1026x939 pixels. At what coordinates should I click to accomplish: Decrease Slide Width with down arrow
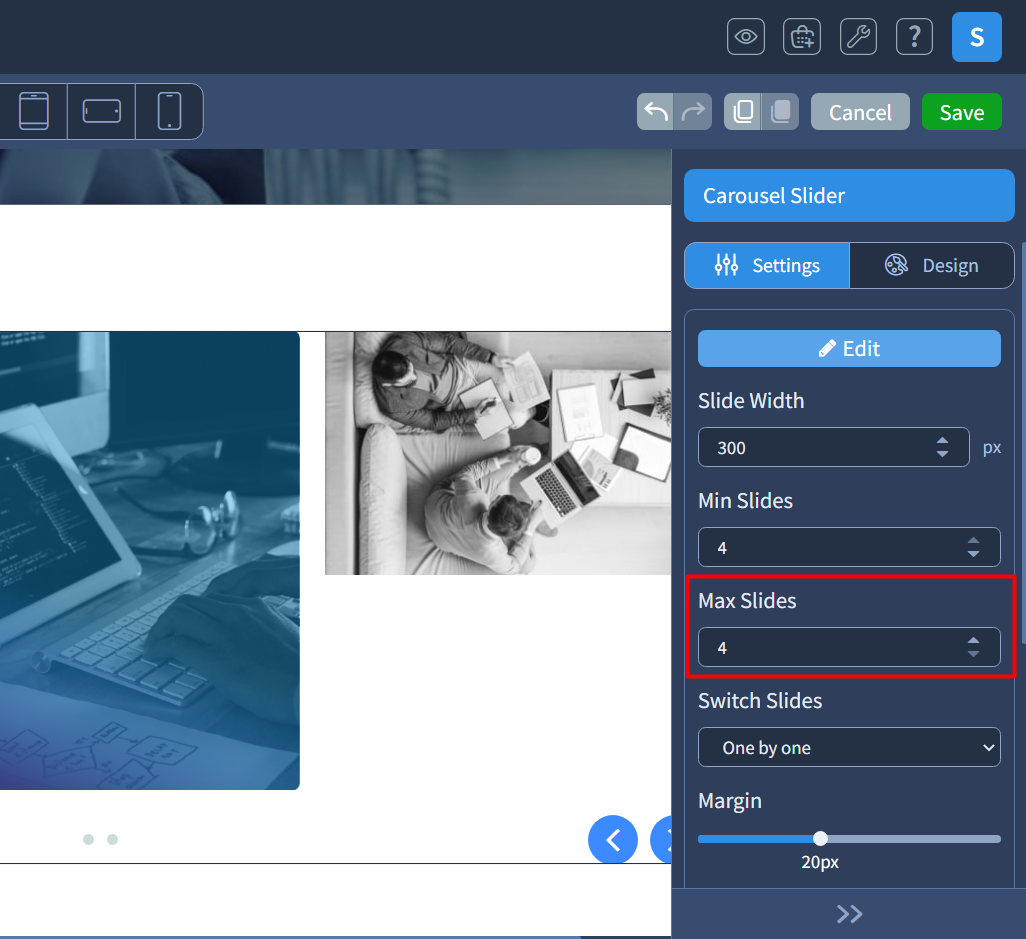[x=942, y=454]
